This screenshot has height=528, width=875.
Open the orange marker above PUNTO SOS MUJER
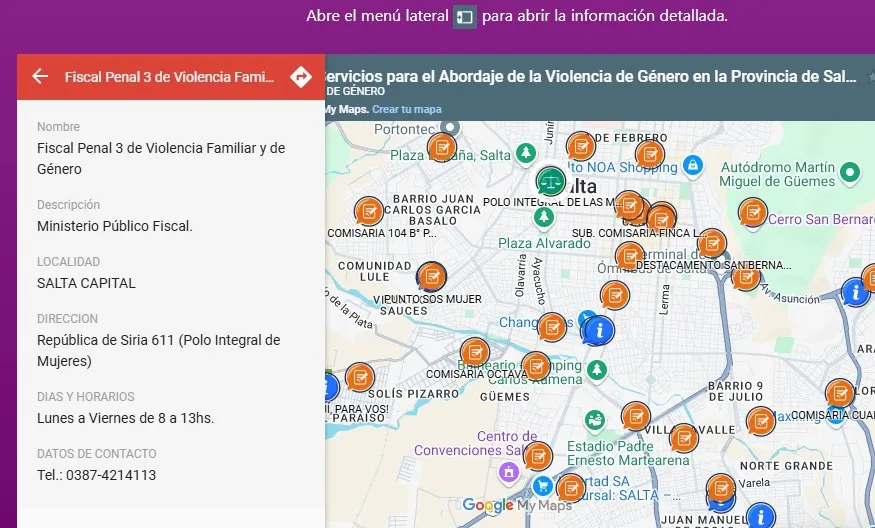point(431,276)
